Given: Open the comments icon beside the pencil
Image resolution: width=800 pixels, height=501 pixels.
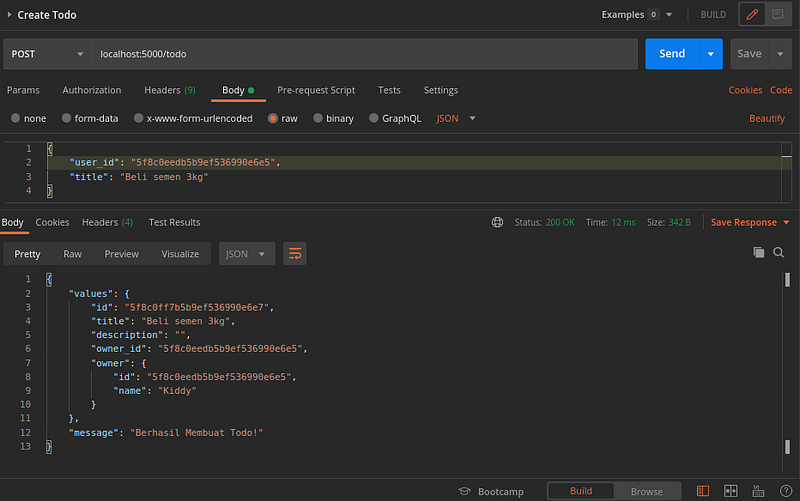Looking at the screenshot, I should [x=778, y=14].
